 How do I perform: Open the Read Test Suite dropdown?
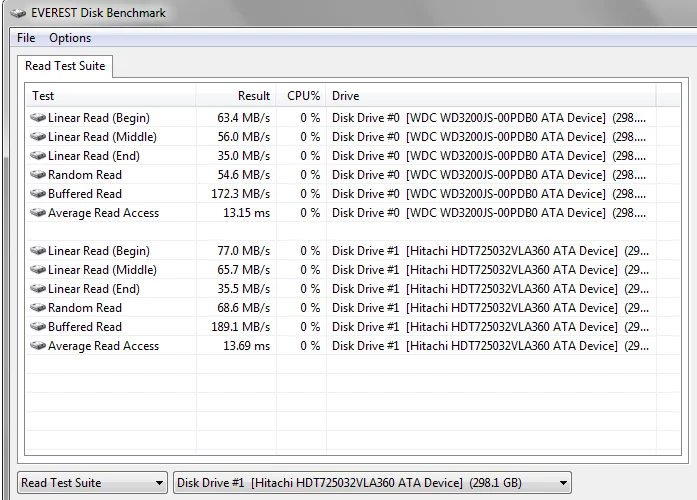click(92, 483)
